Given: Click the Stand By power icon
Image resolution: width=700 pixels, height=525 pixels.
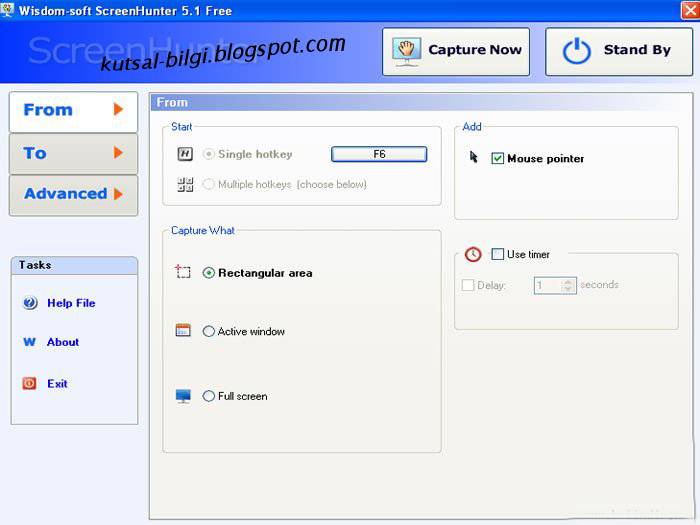Looking at the screenshot, I should pyautogui.click(x=576, y=51).
